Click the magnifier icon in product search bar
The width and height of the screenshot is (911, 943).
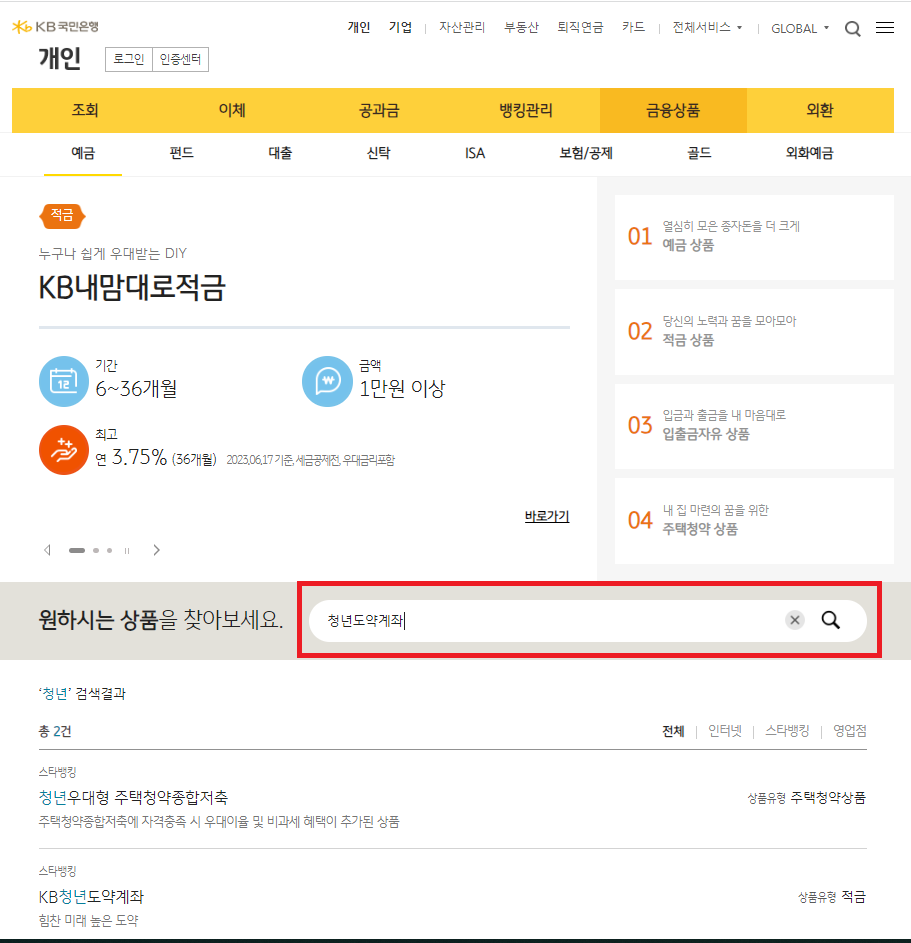click(x=831, y=620)
